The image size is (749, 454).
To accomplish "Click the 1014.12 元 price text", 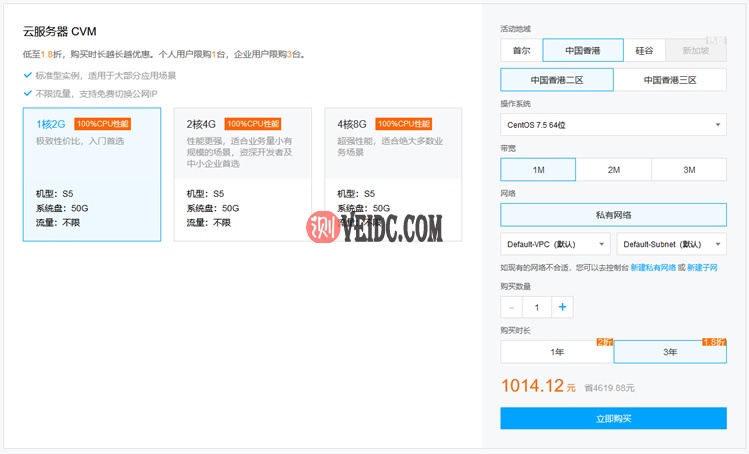I will (538, 386).
